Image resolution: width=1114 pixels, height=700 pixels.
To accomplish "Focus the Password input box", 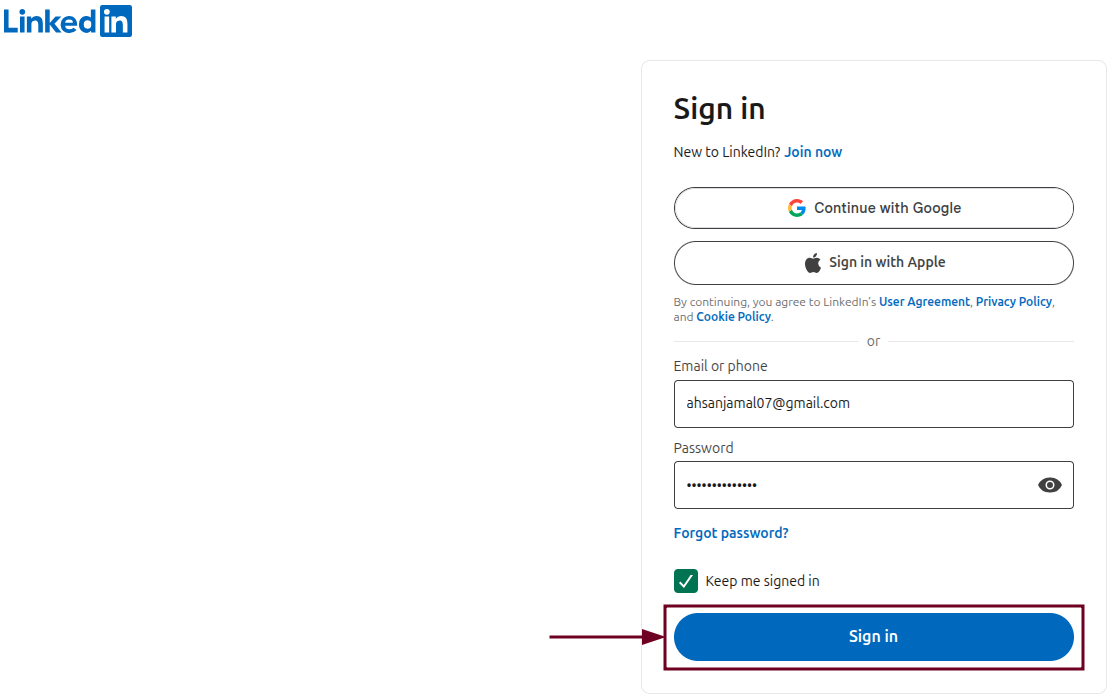I will click(873, 485).
